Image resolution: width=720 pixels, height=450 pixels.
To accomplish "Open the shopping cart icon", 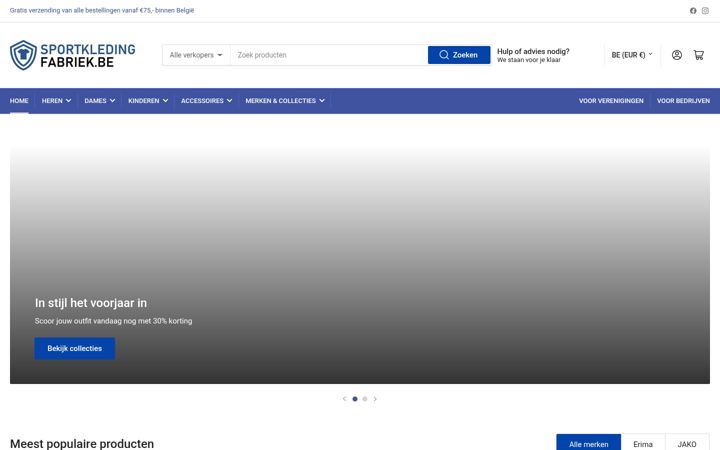I will click(x=698, y=55).
